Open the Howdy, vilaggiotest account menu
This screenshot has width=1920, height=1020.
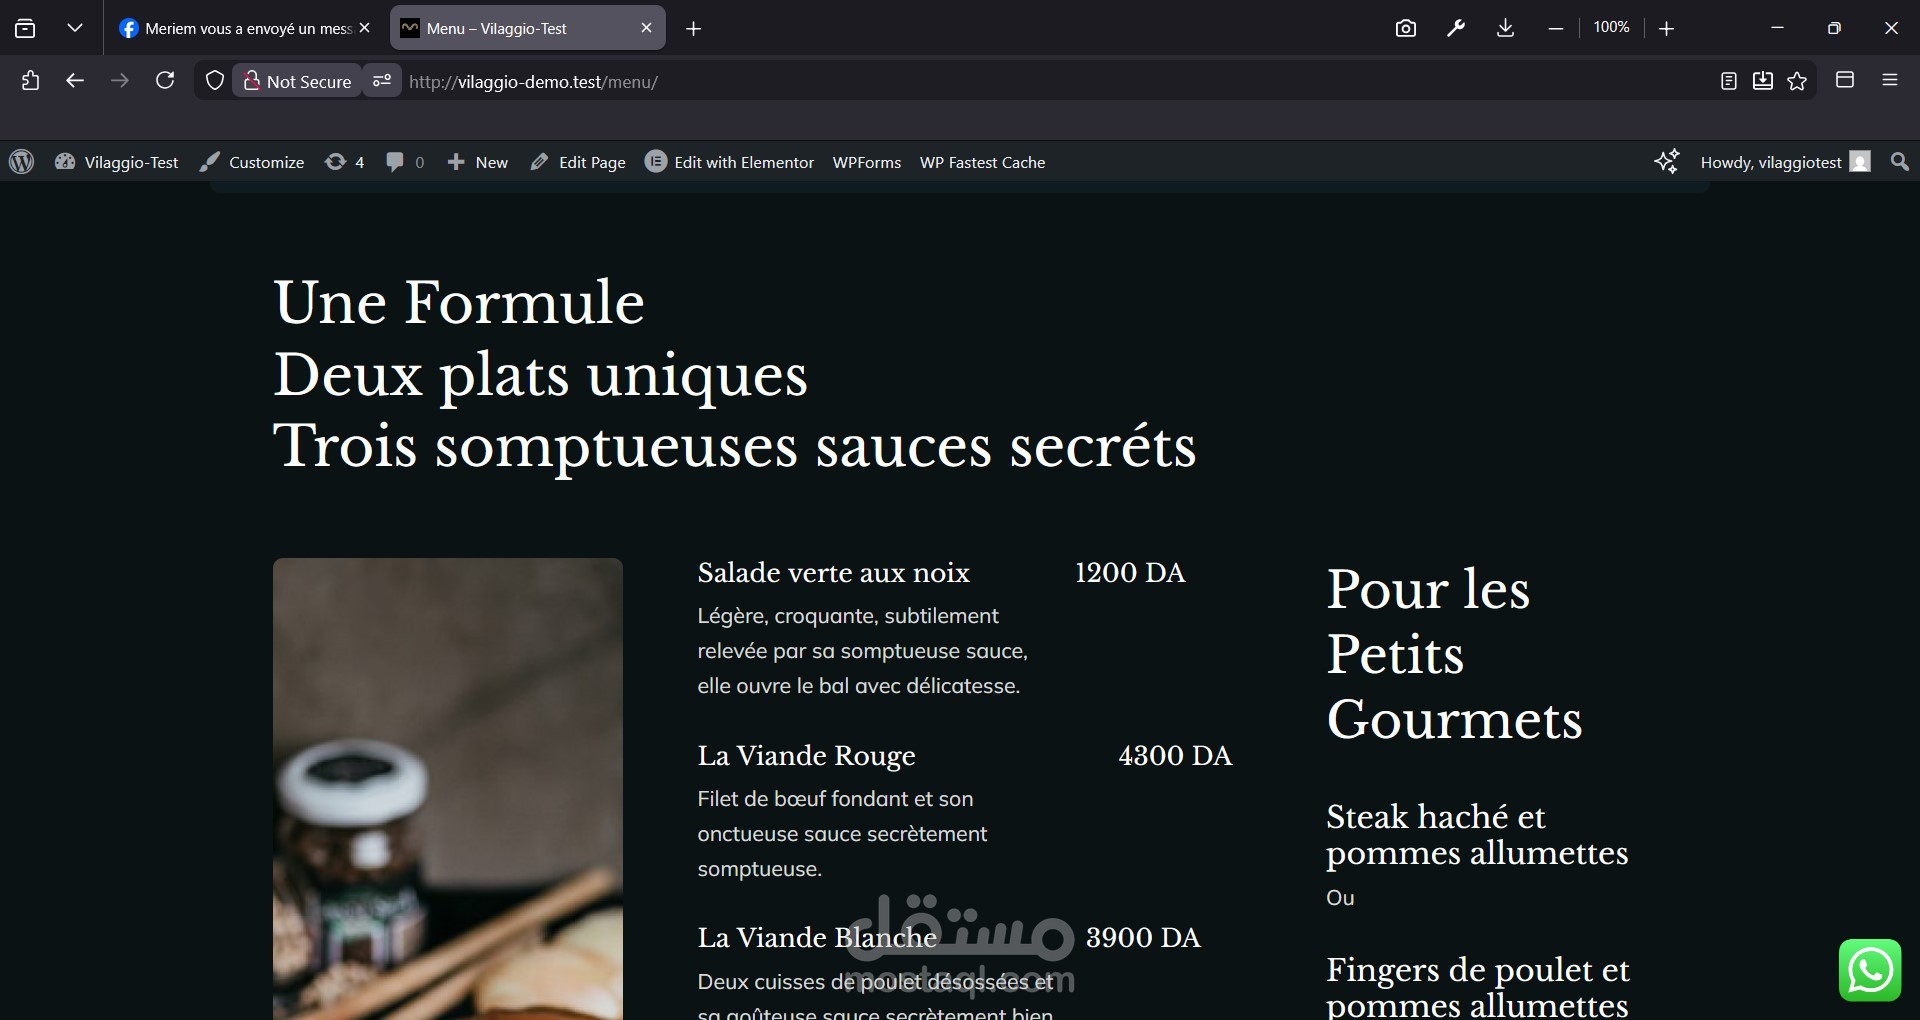[x=1785, y=162]
